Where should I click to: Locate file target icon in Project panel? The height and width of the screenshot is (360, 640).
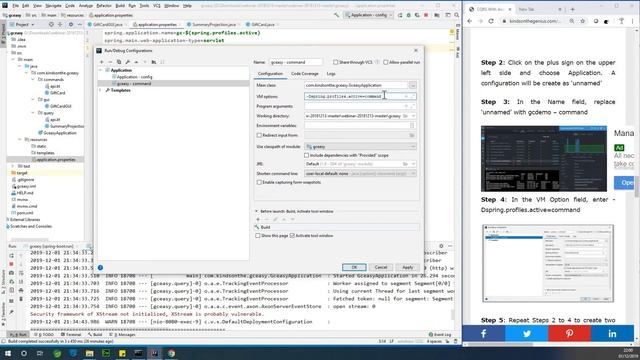51,24
